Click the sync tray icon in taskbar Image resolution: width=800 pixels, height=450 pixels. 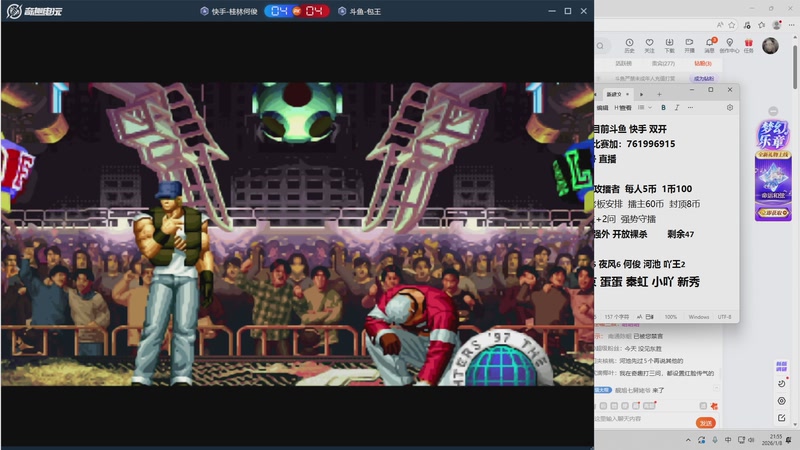pos(702,440)
